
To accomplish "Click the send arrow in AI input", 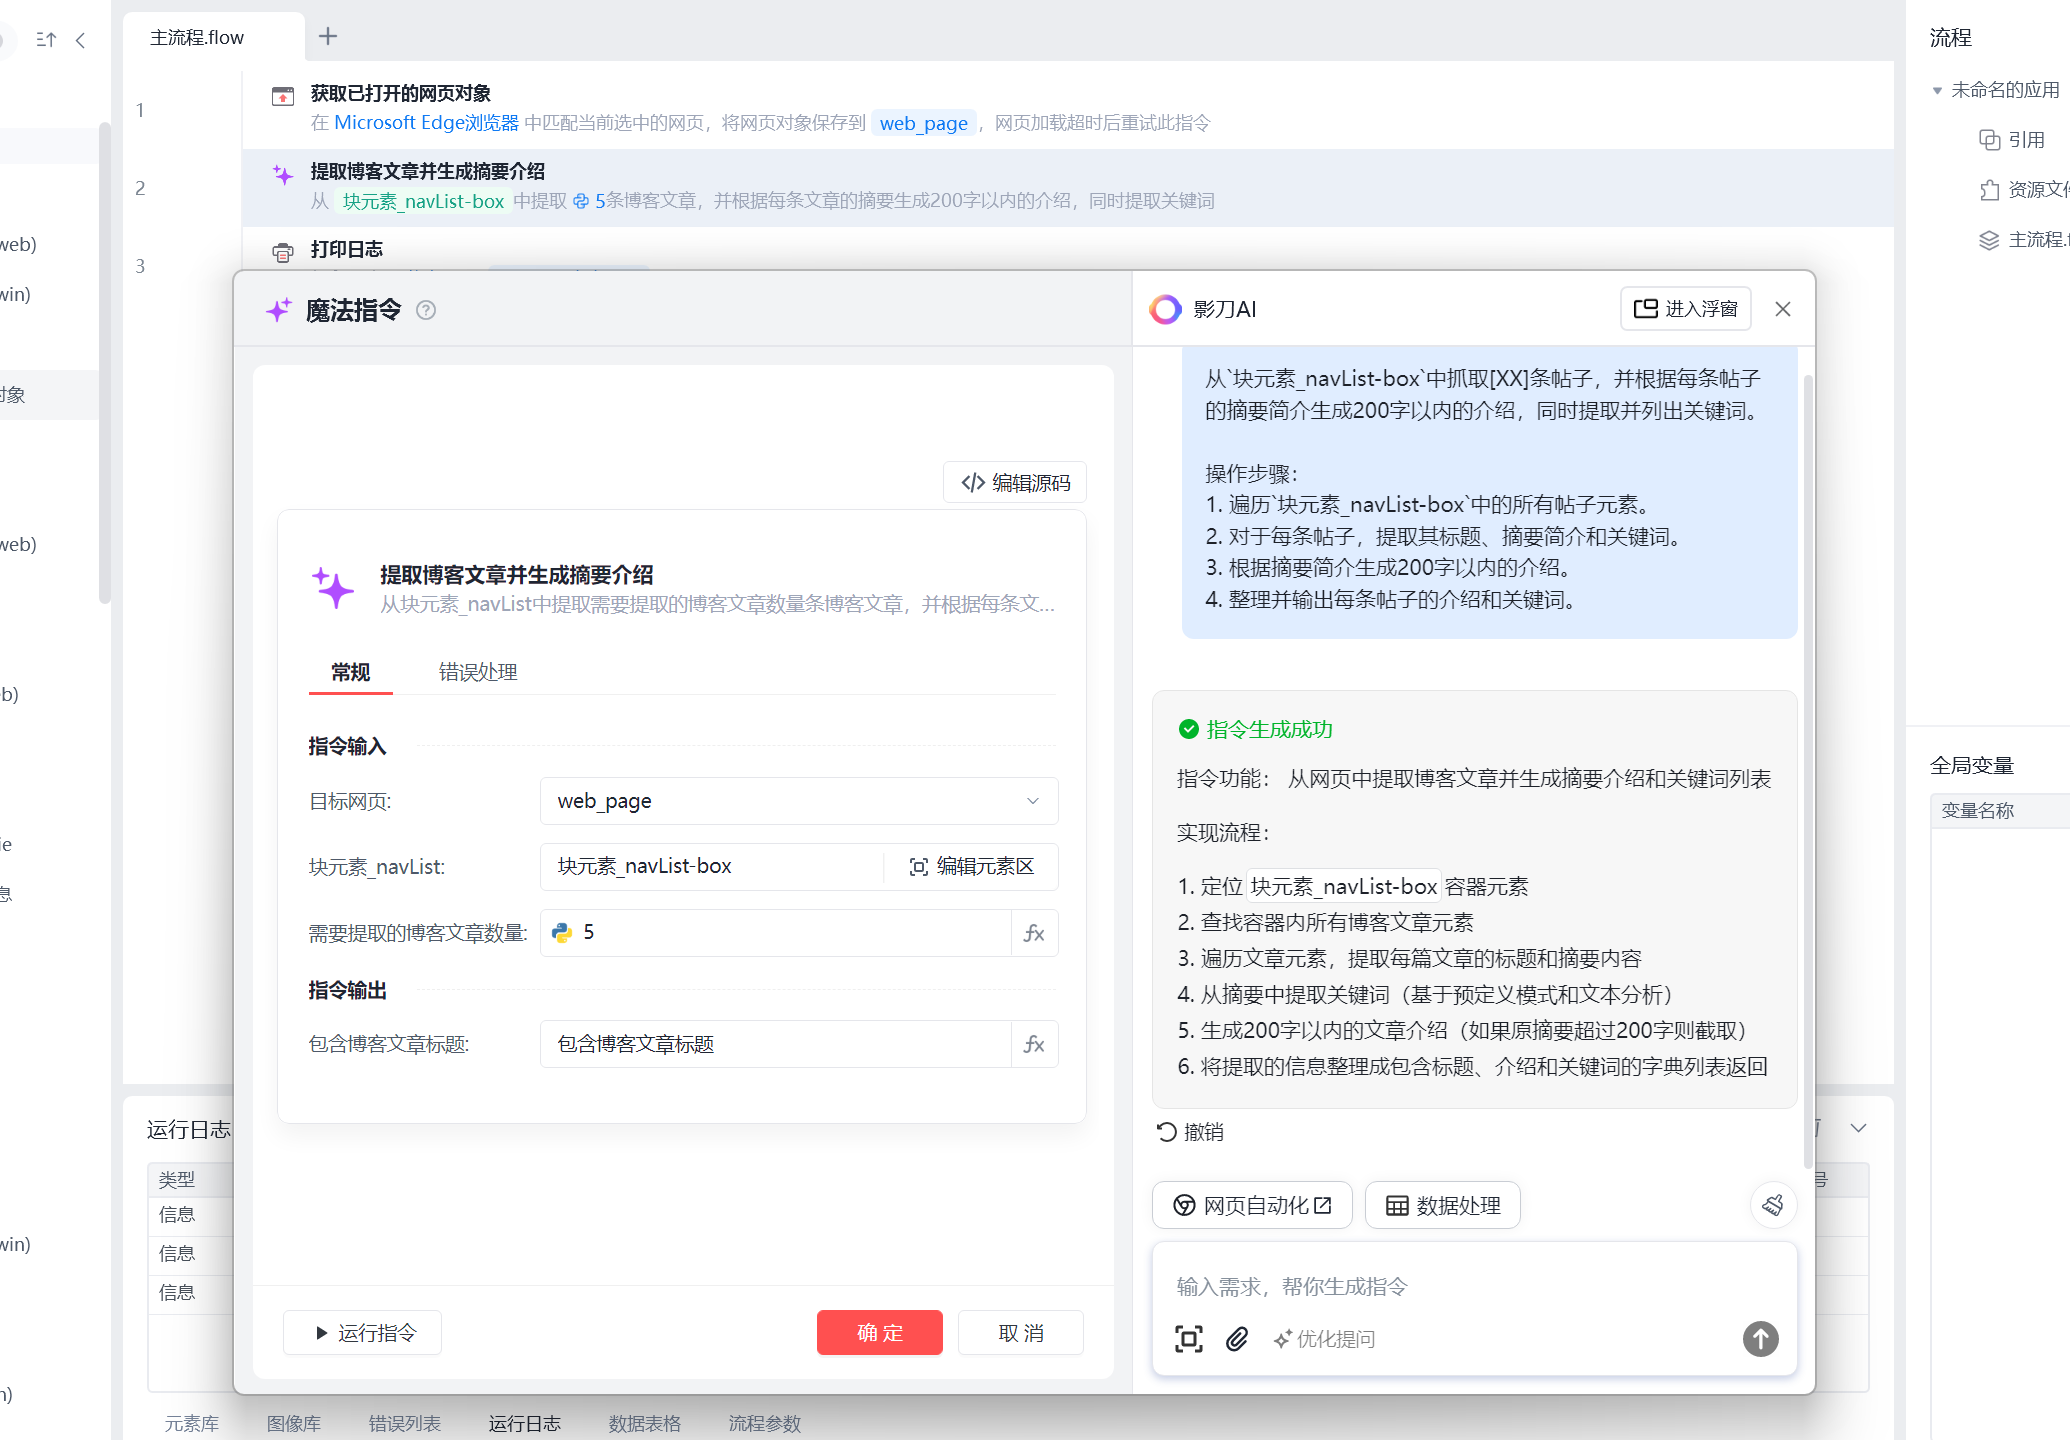I will point(1760,1338).
